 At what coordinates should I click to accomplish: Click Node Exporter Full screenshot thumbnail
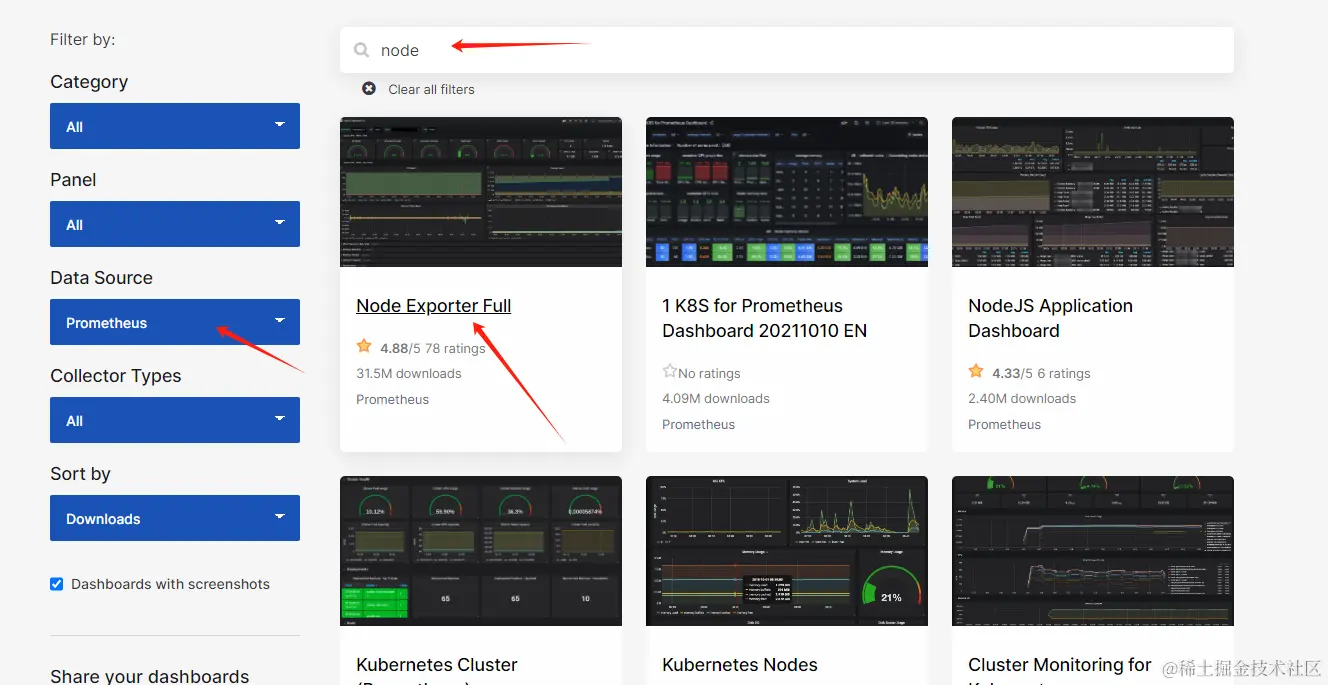point(481,192)
